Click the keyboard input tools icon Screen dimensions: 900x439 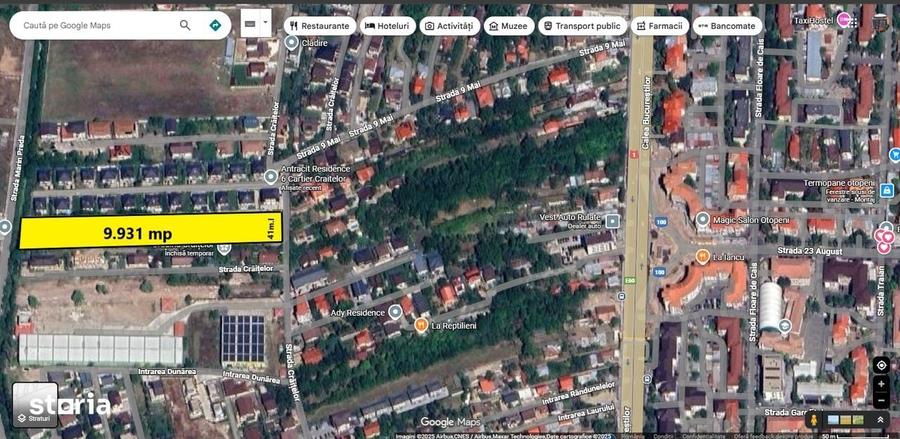(x=250, y=24)
